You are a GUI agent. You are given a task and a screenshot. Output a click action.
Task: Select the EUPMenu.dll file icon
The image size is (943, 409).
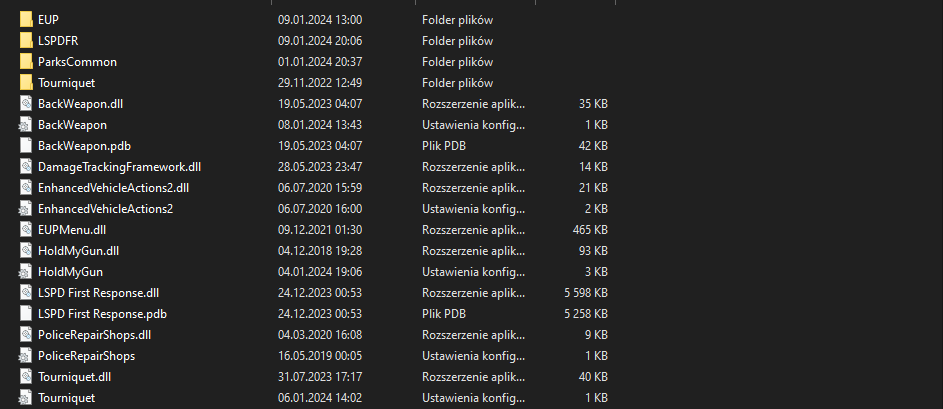pyautogui.click(x=26, y=230)
